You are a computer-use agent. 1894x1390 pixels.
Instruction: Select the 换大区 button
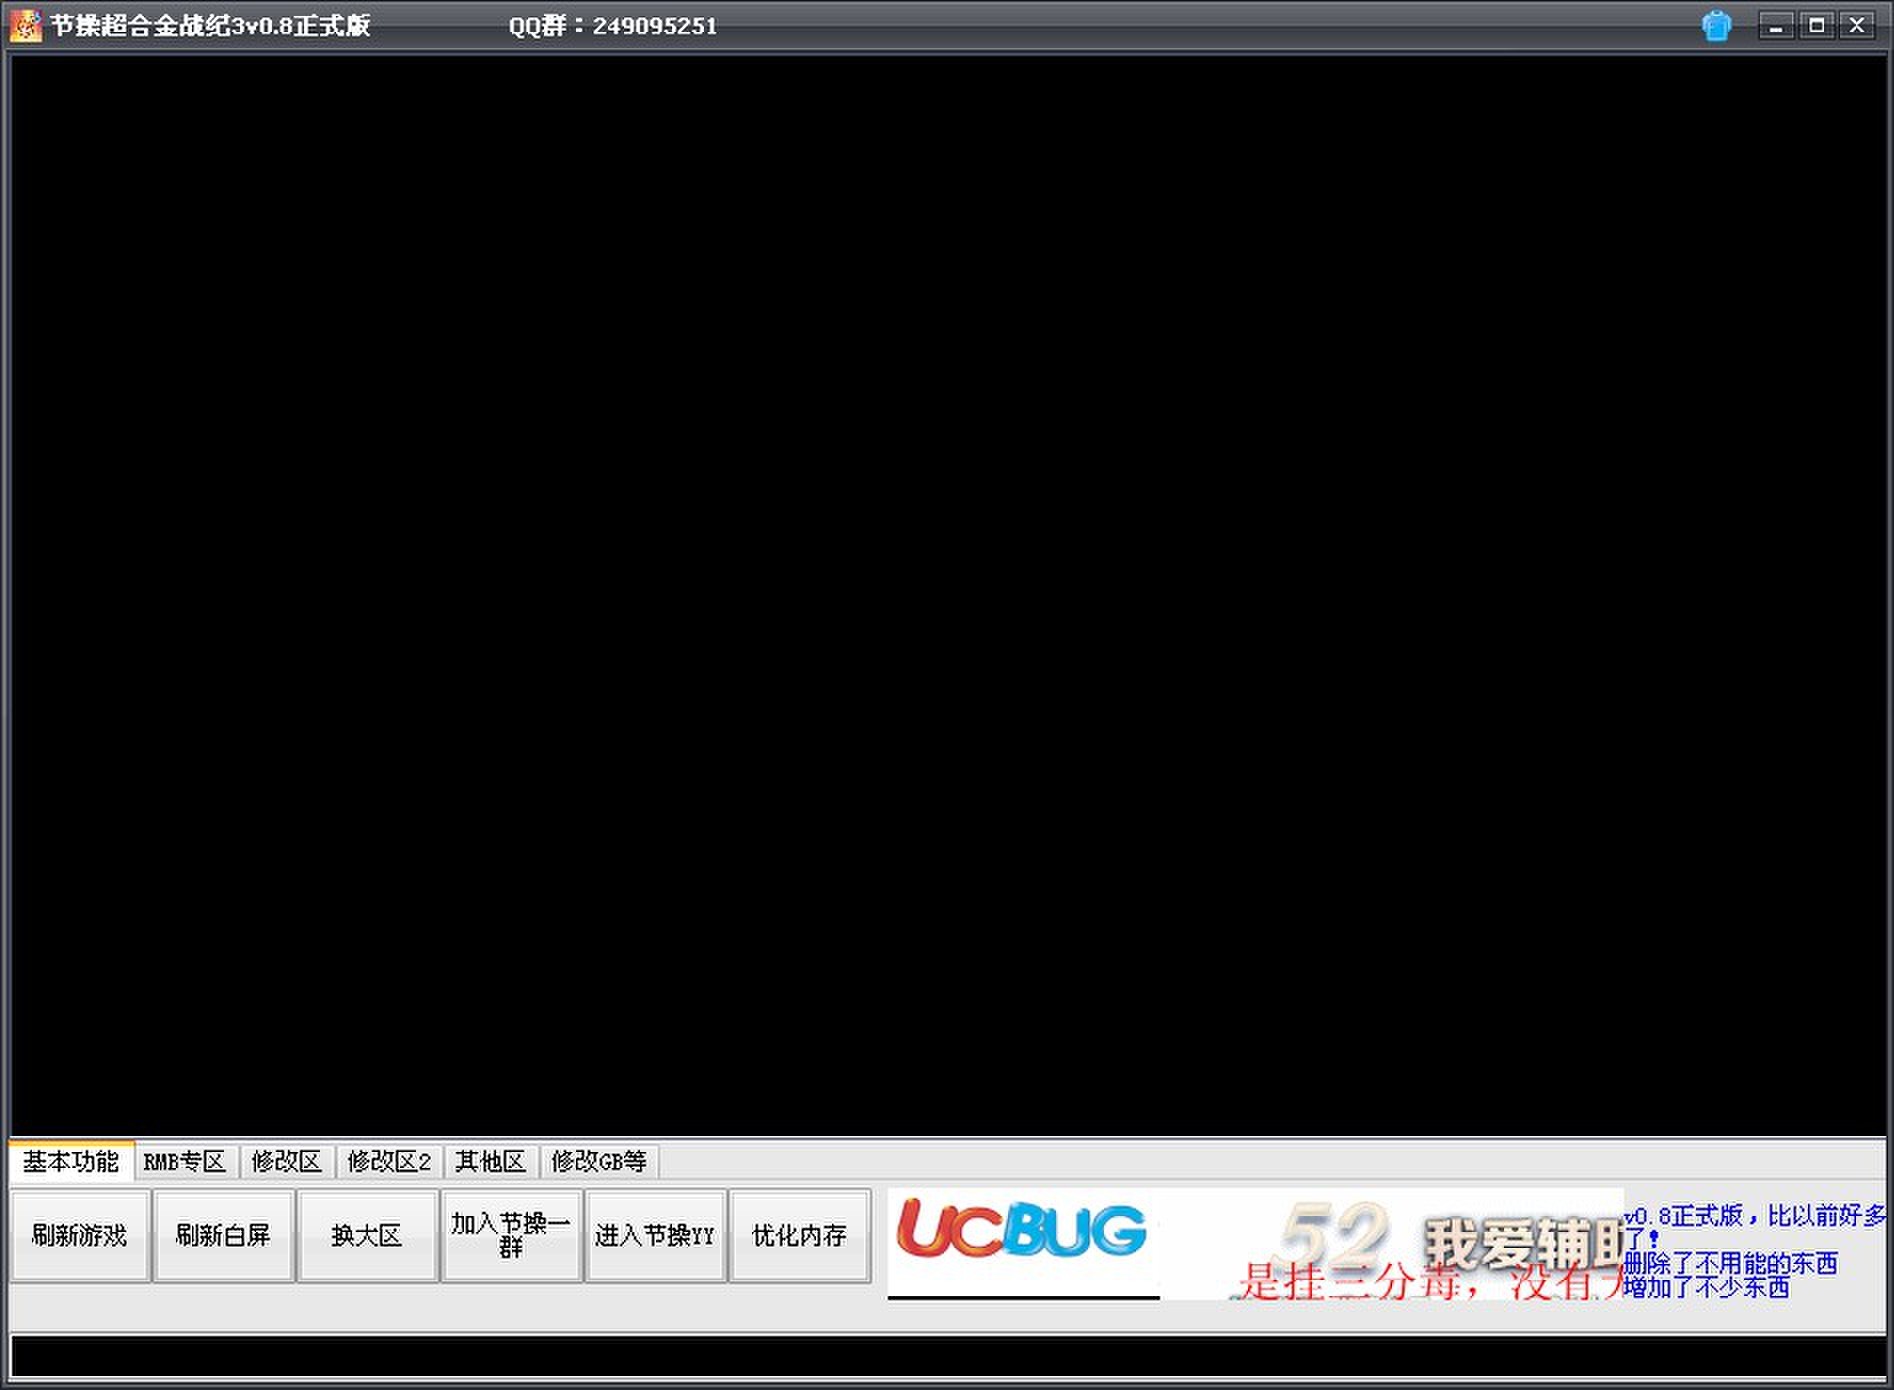pos(367,1236)
